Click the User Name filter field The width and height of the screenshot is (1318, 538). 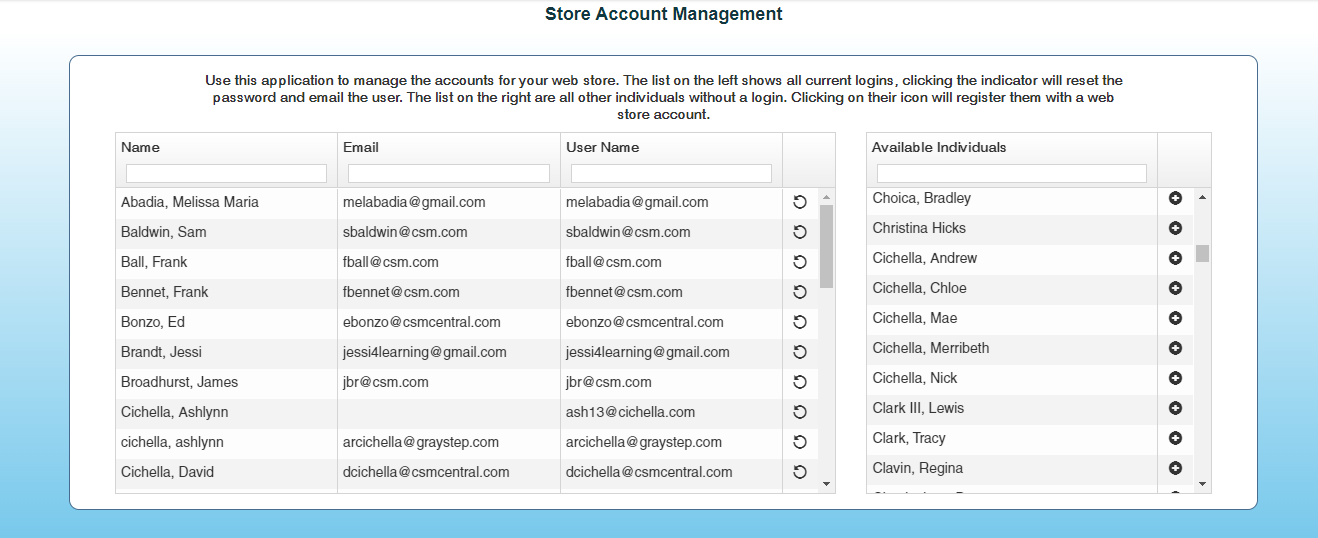[x=671, y=173]
